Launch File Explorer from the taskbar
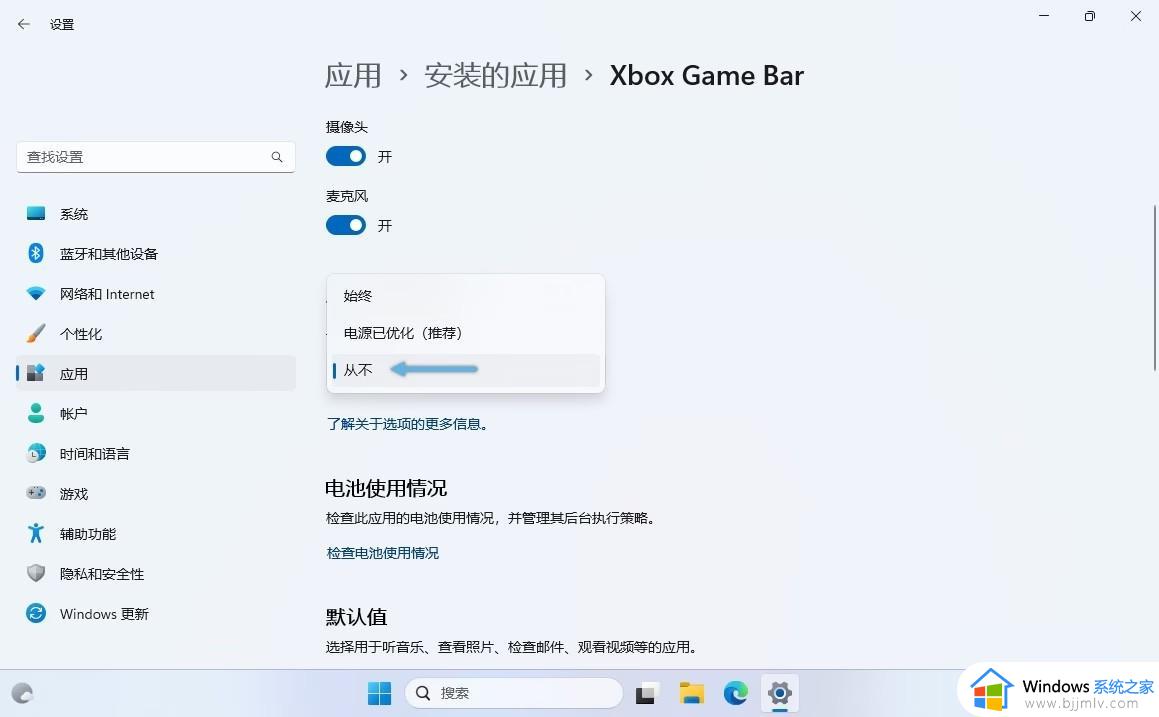Screen dimensions: 1159x717 (692, 693)
